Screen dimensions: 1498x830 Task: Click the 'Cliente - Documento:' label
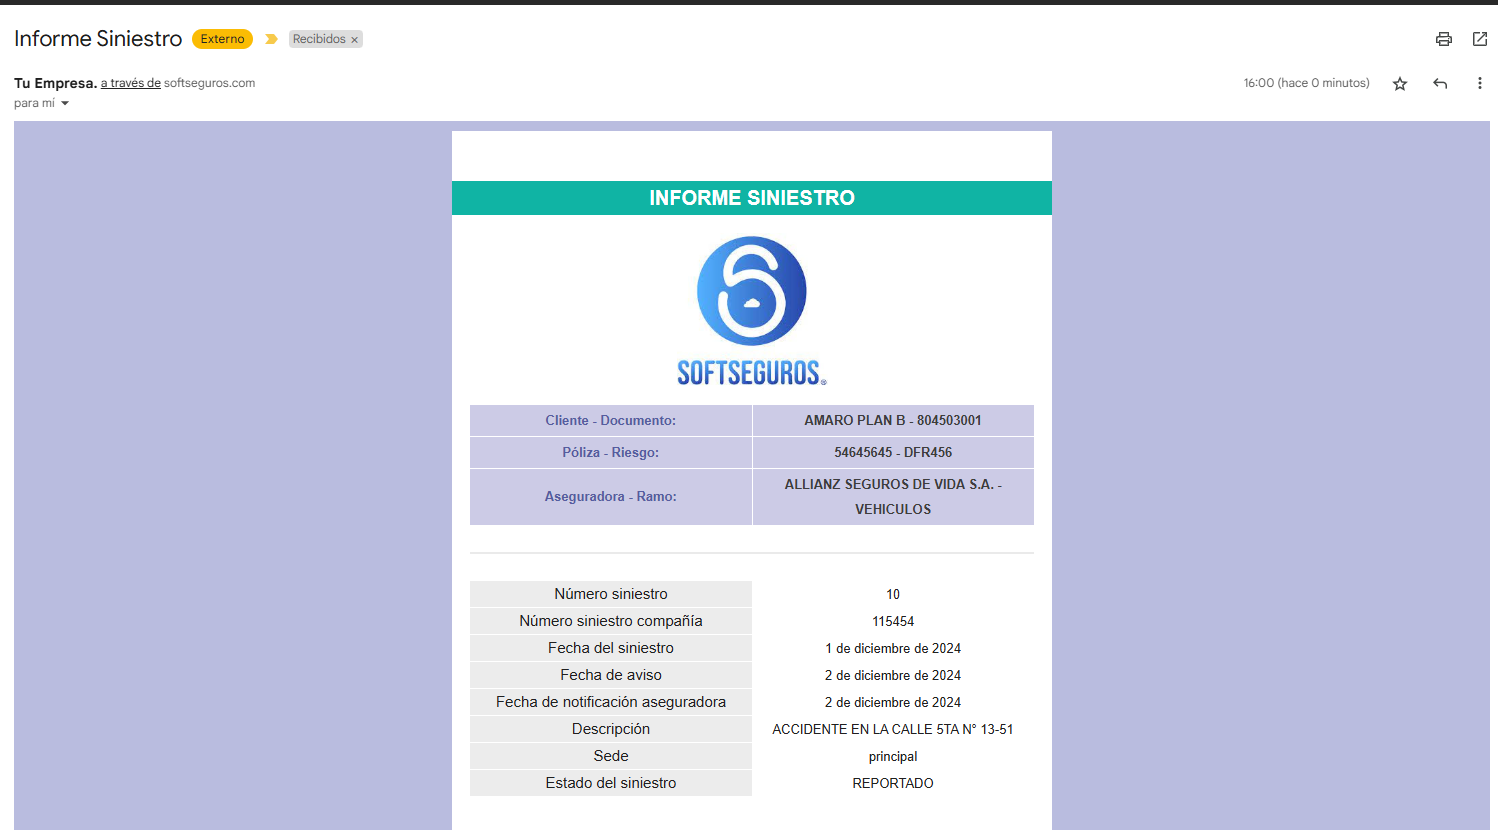(x=611, y=421)
